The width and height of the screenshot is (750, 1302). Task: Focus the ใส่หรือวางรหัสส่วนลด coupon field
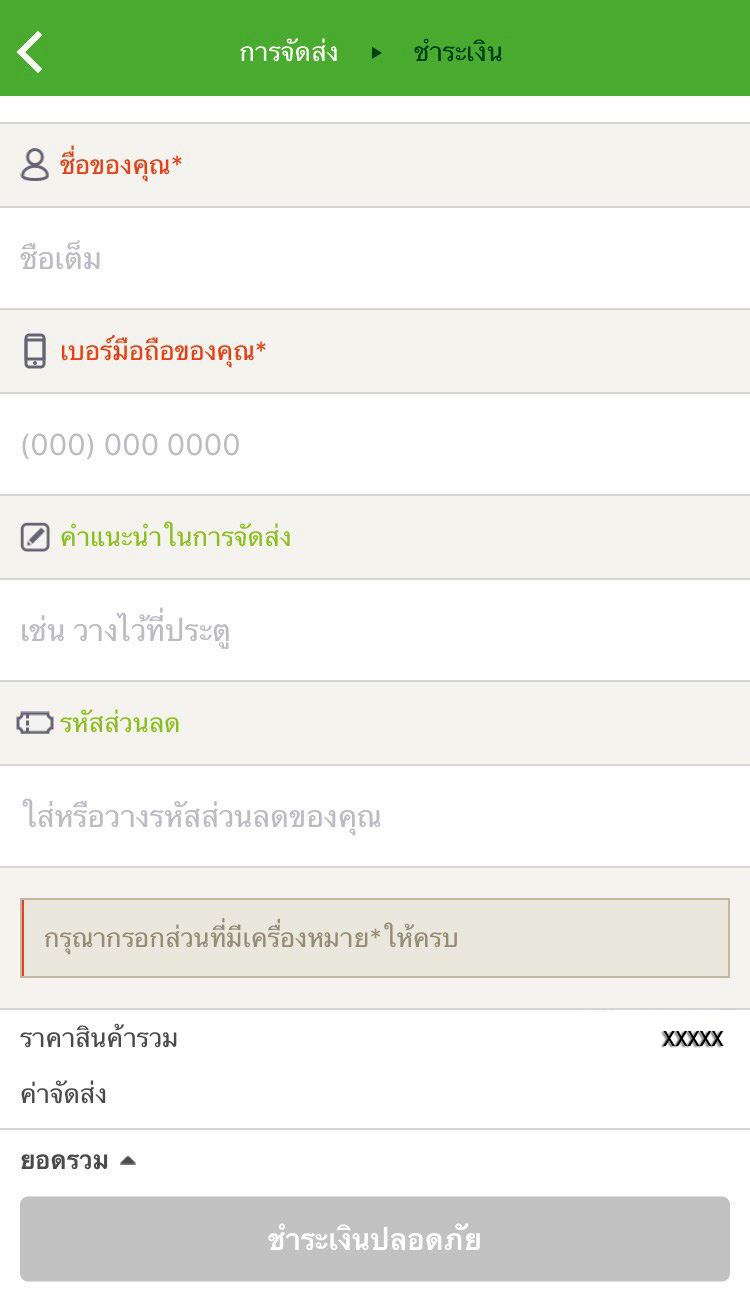(x=375, y=817)
